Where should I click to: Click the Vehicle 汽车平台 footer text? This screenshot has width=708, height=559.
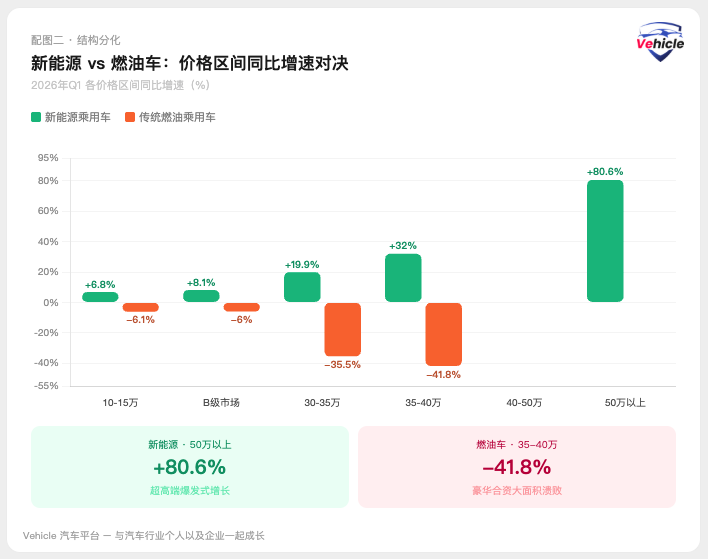coord(144,535)
